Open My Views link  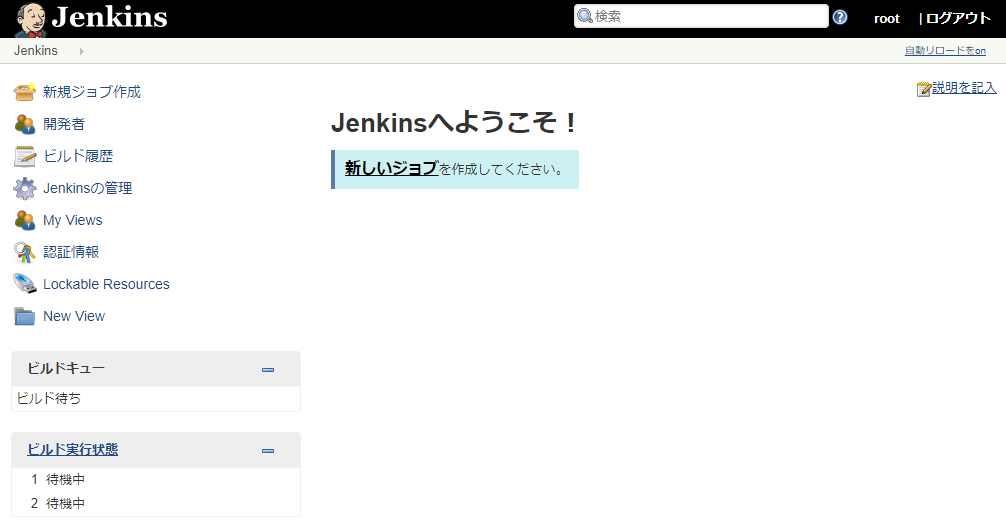pyautogui.click(x=72, y=220)
